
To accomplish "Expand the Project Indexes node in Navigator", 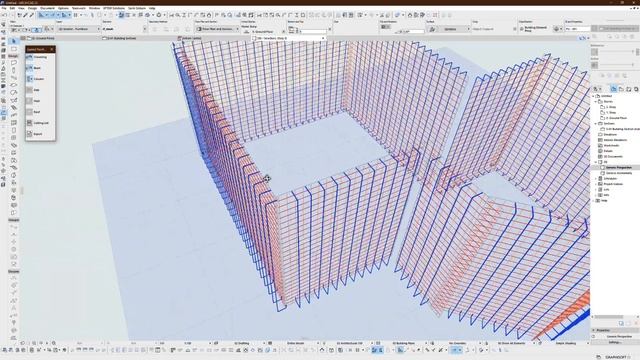I will (596, 184).
